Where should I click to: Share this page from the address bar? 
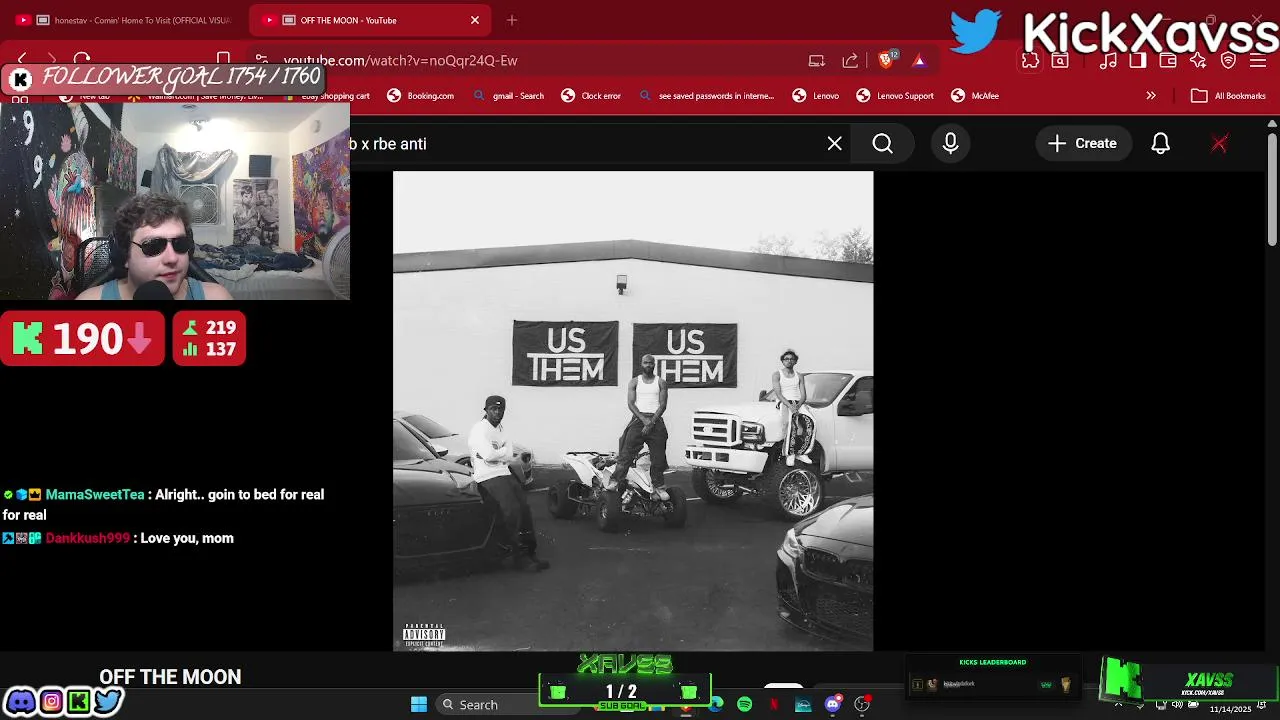[x=850, y=60]
